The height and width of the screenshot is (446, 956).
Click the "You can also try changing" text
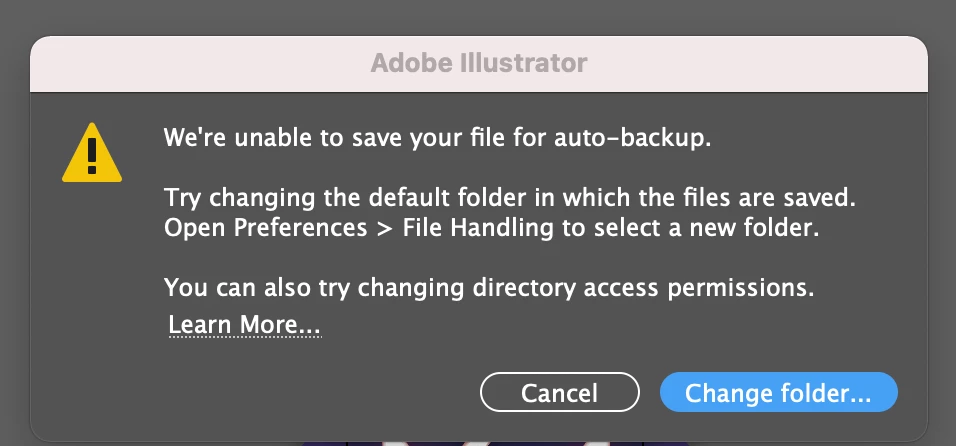(317, 287)
